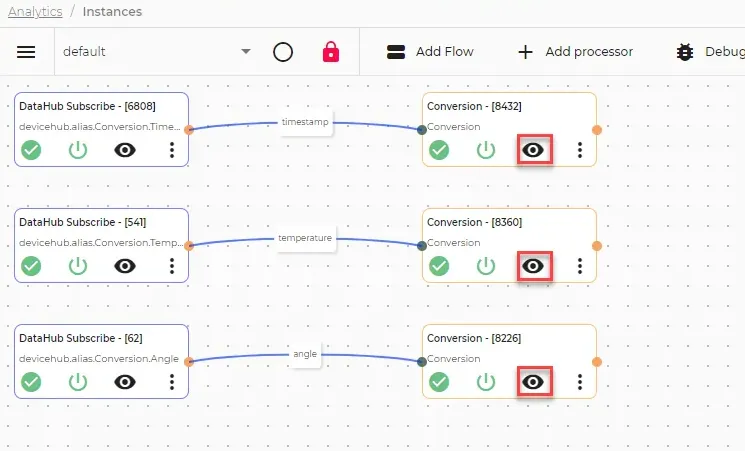Open more options of Conversion [8360]
This screenshot has width=745, height=451.
(580, 266)
